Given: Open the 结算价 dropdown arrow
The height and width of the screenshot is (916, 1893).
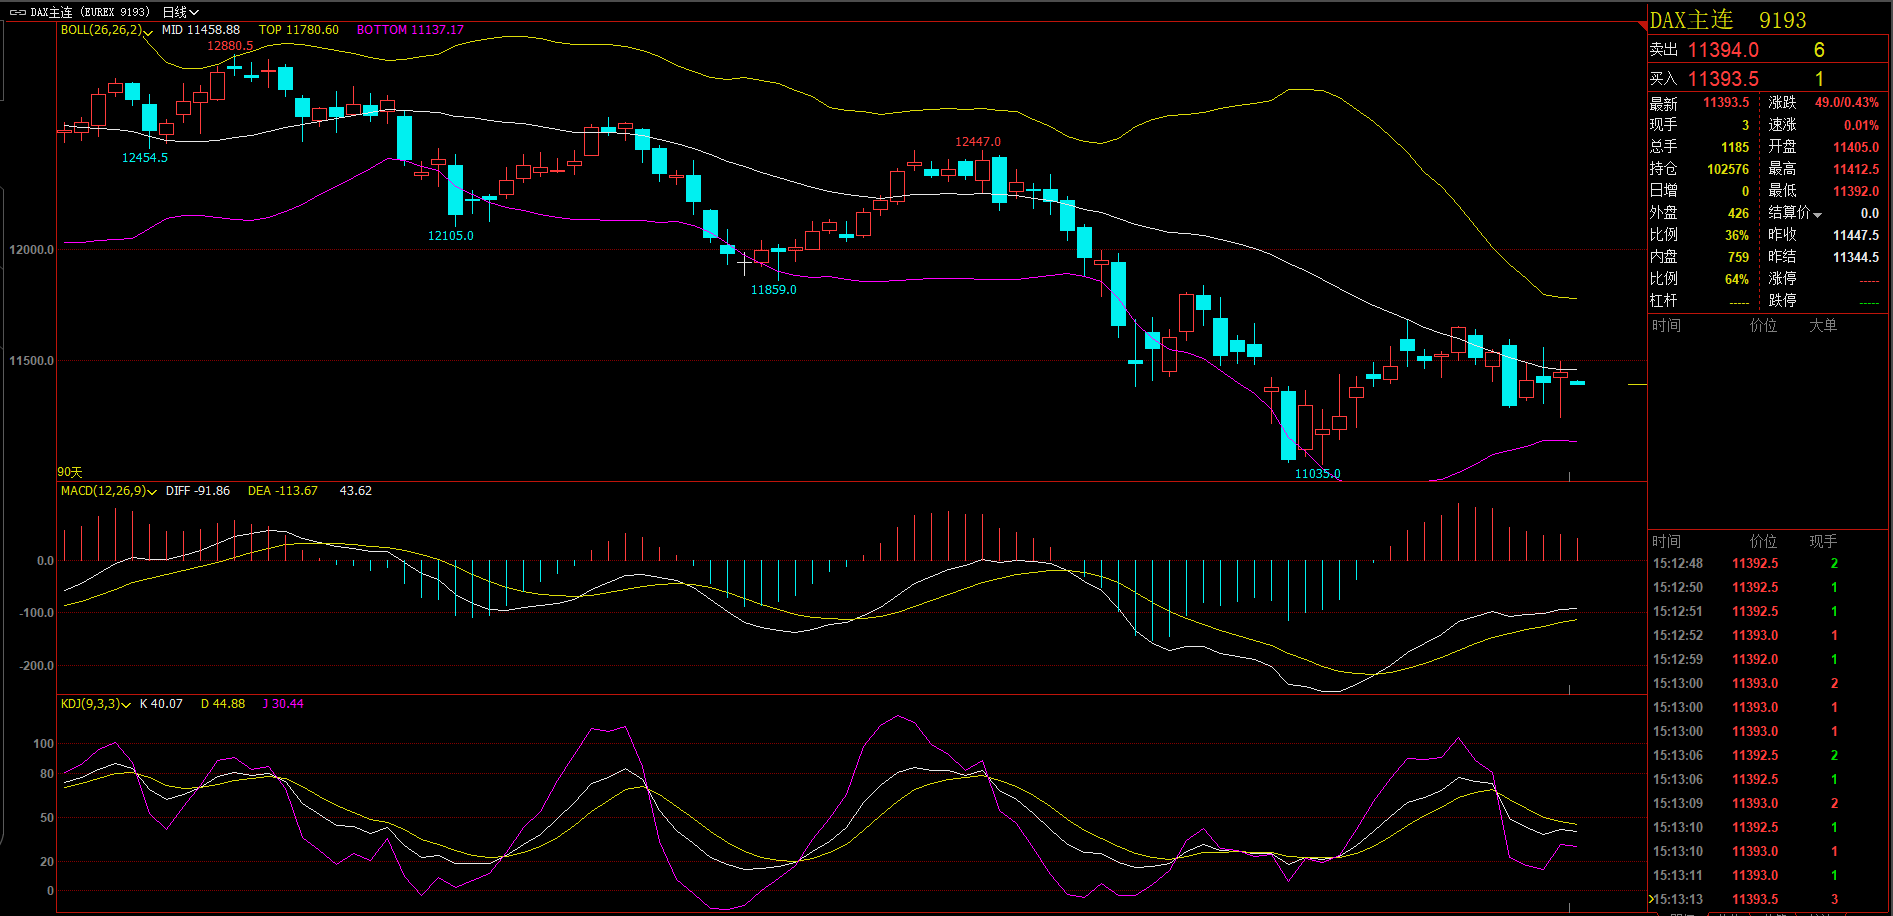Looking at the screenshot, I should tap(1817, 215).
